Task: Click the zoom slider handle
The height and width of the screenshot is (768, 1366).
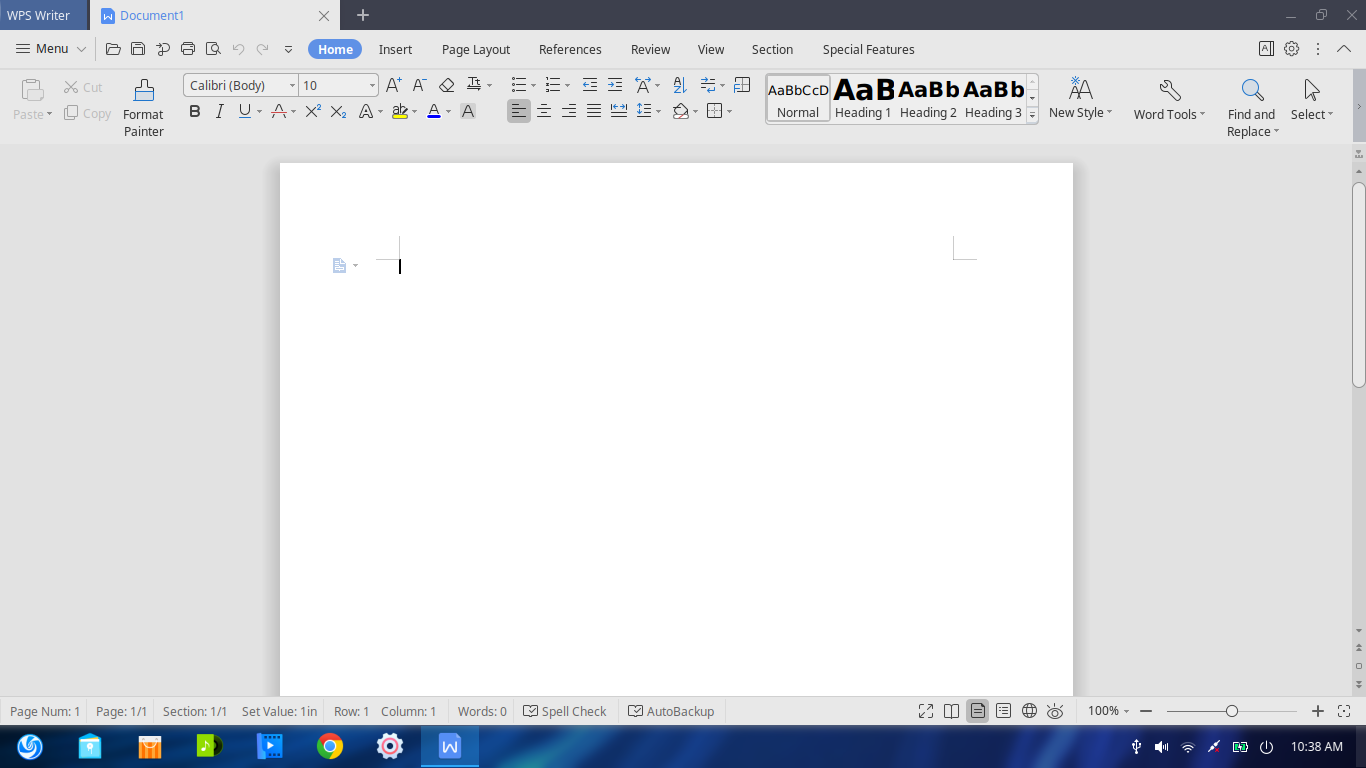Action: [x=1232, y=711]
